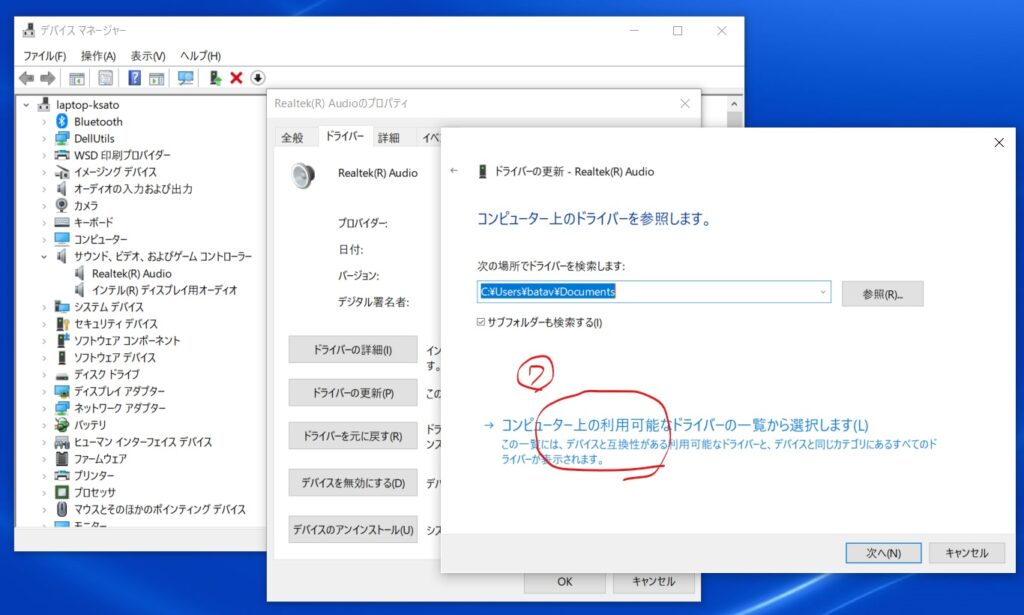Expand the ネットワーク アダプター tree node
This screenshot has width=1024, height=615.
pyautogui.click(x=44, y=408)
